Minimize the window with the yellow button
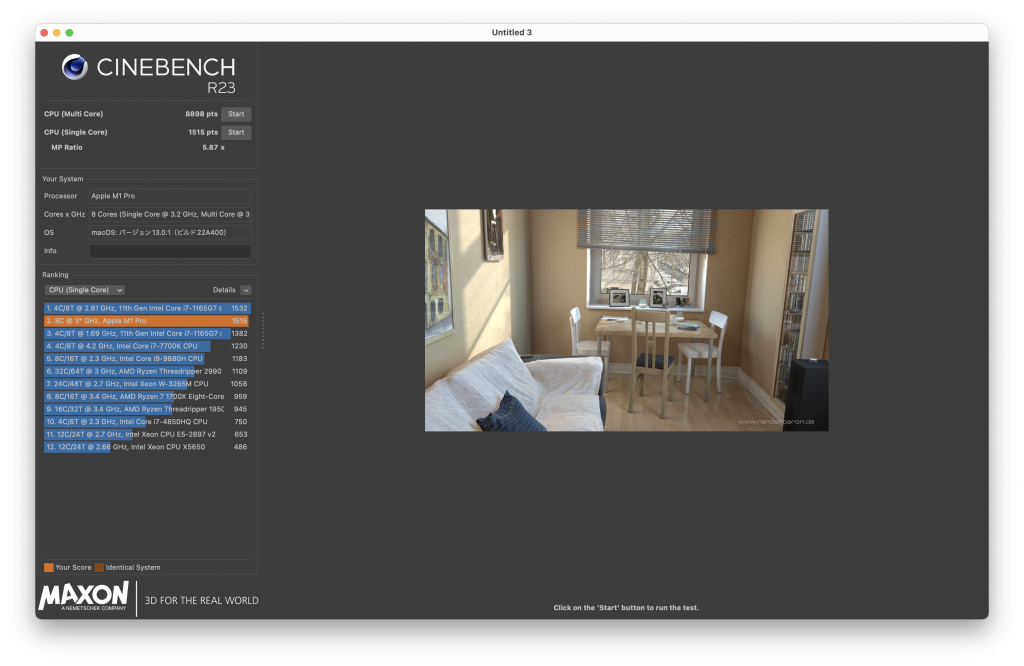The width and height of the screenshot is (1024, 666). point(57,33)
